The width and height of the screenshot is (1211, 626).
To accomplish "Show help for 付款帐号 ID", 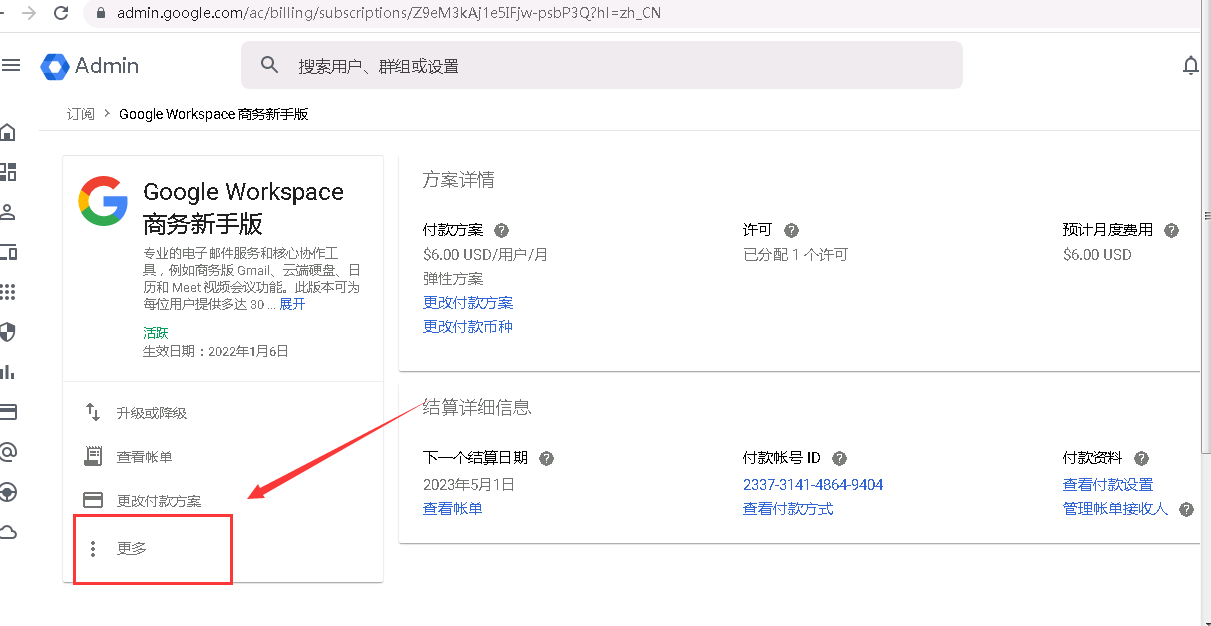I will click(x=840, y=459).
